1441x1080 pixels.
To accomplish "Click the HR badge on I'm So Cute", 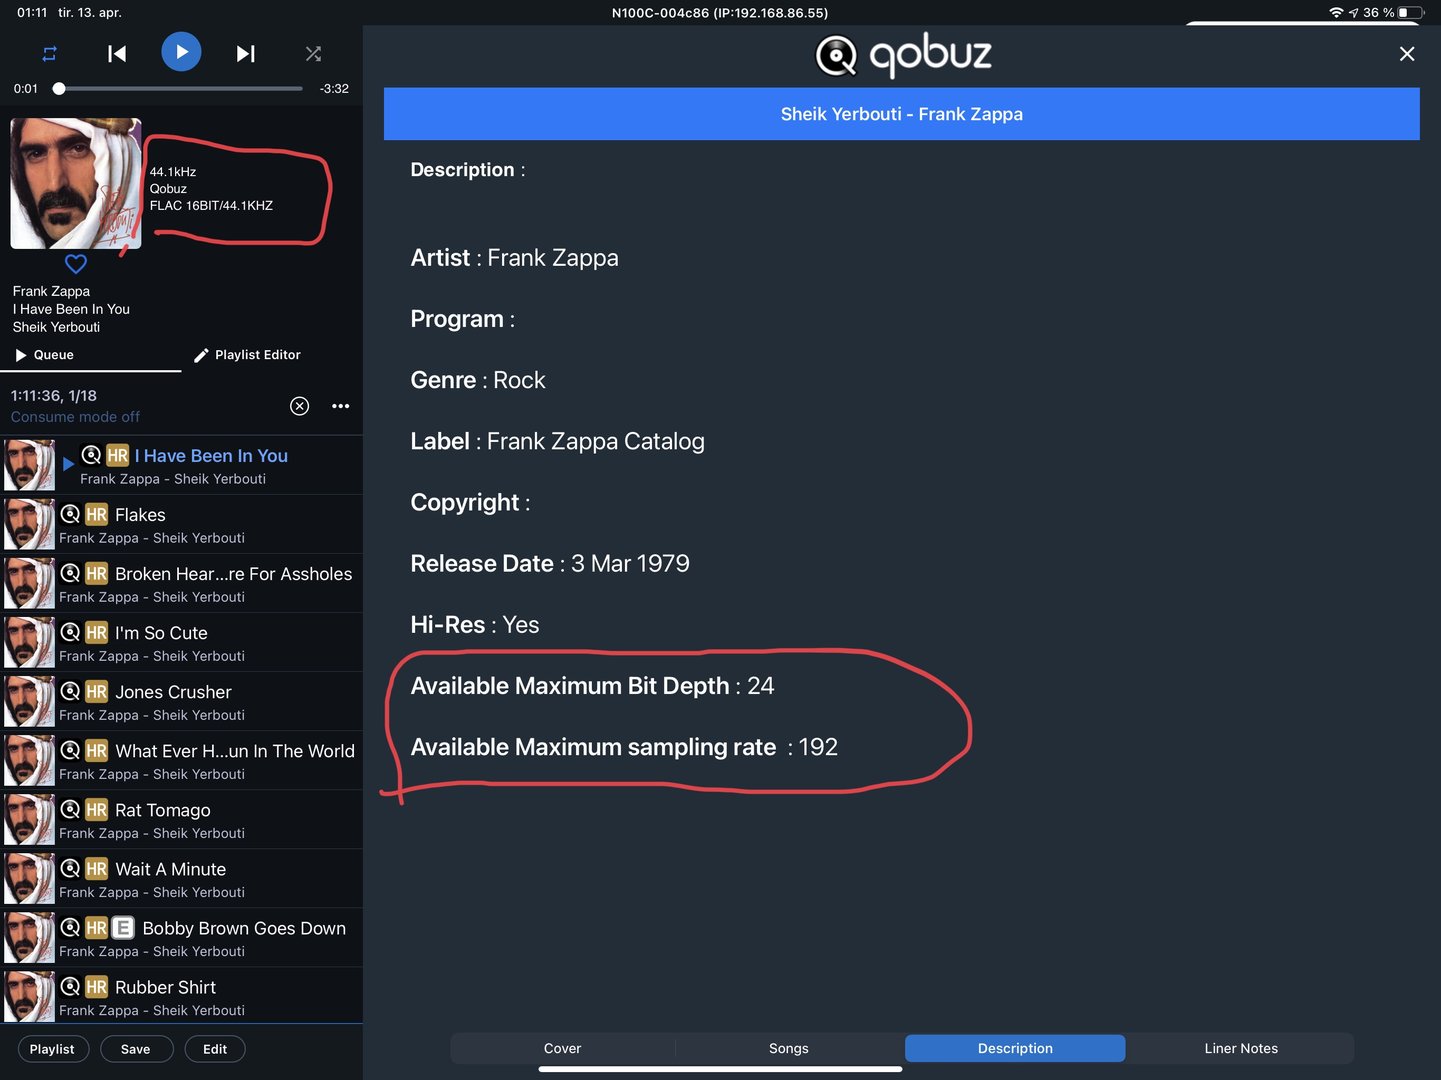I will pyautogui.click(x=96, y=632).
